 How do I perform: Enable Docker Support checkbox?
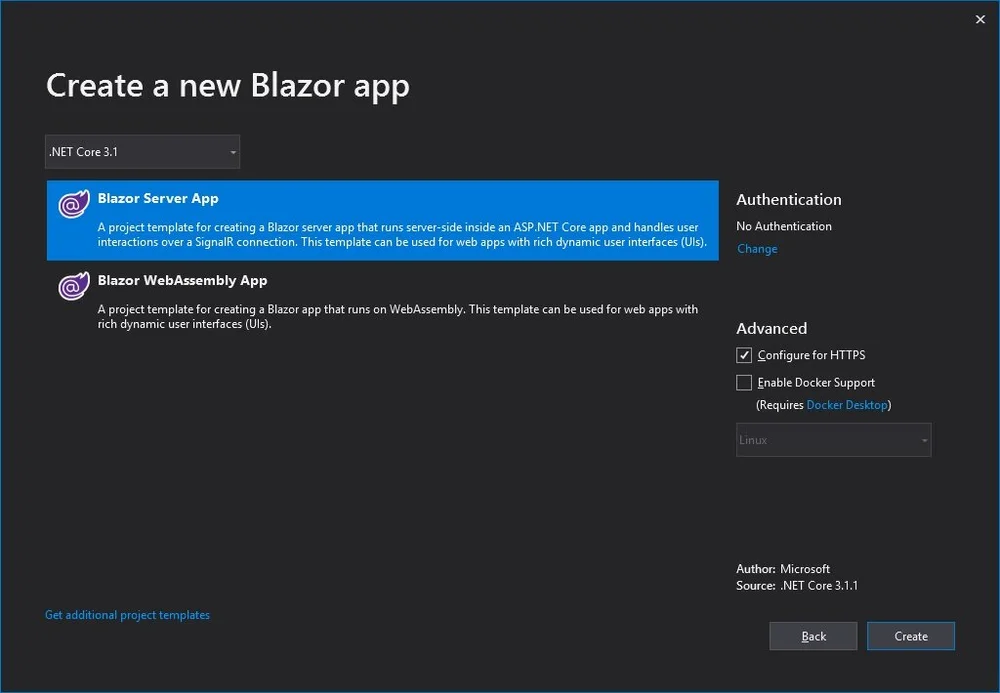point(744,383)
